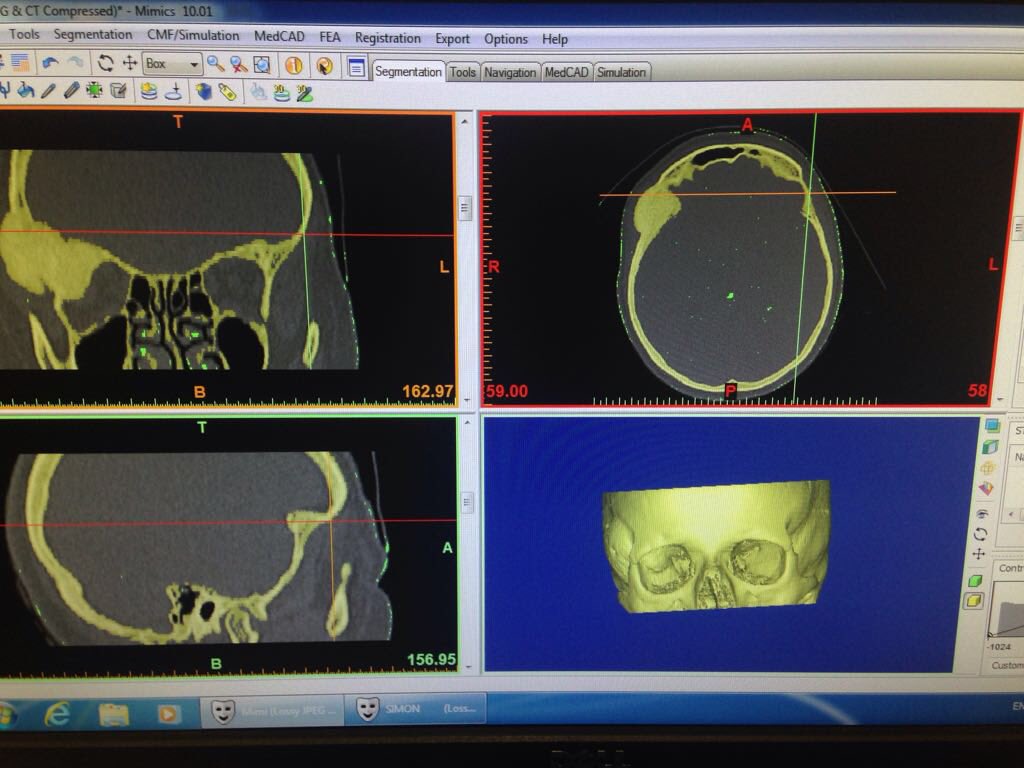Click the Zoom magnifier icon
Screen dimensions: 1024x768
[x=215, y=64]
